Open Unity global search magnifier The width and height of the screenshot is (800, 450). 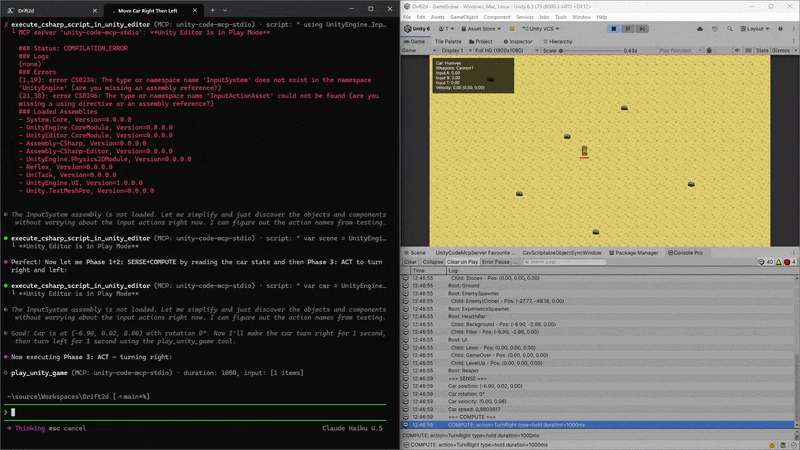tap(730, 29)
